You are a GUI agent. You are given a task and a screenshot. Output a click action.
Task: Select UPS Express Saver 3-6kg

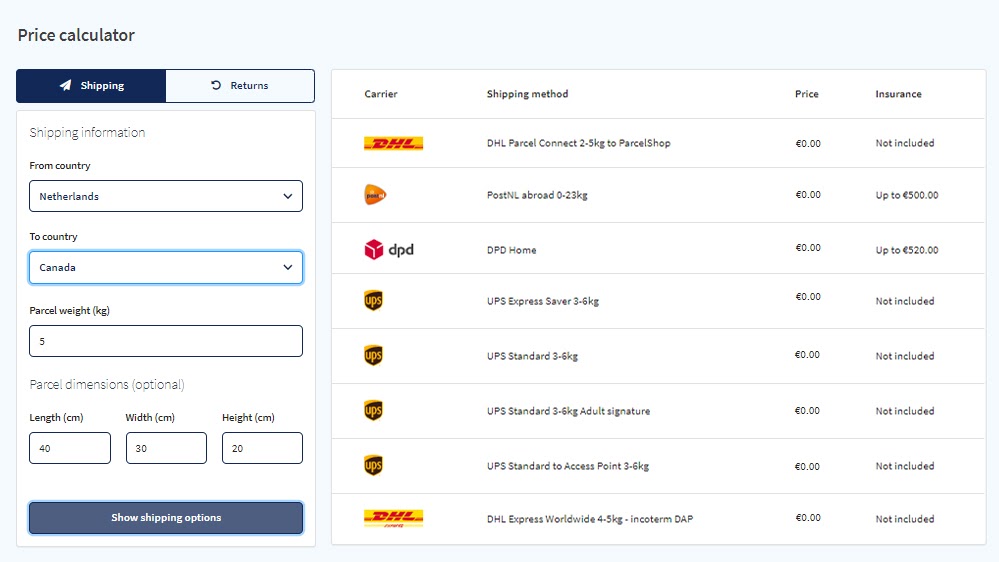point(543,301)
